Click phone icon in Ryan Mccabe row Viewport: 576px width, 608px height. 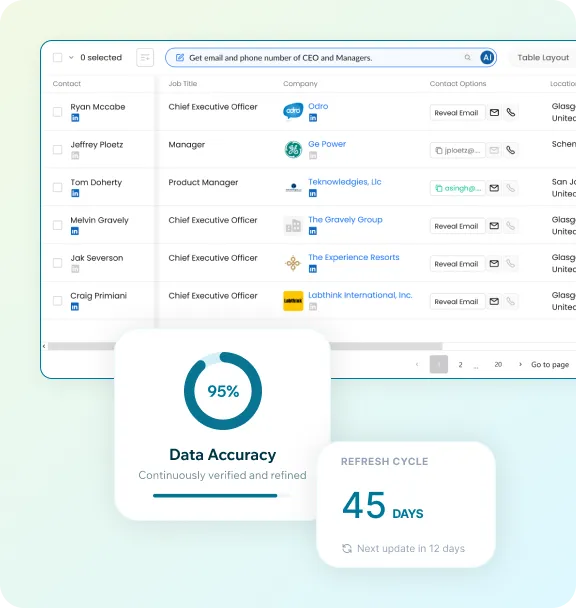click(x=511, y=112)
